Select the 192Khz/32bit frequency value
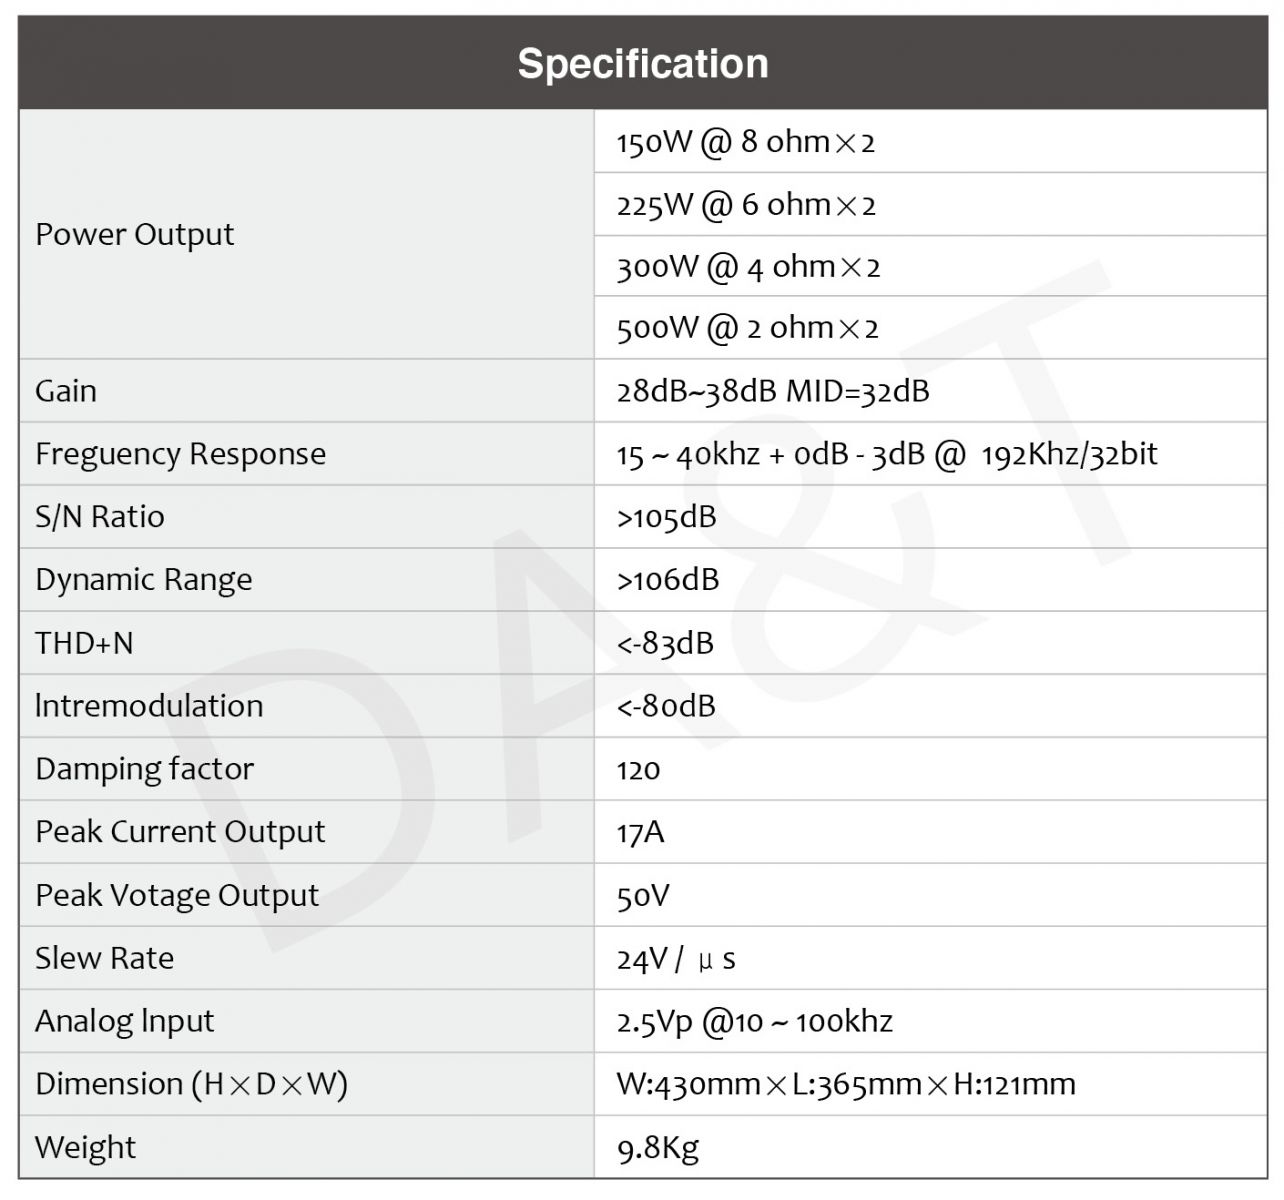 pyautogui.click(x=1069, y=454)
